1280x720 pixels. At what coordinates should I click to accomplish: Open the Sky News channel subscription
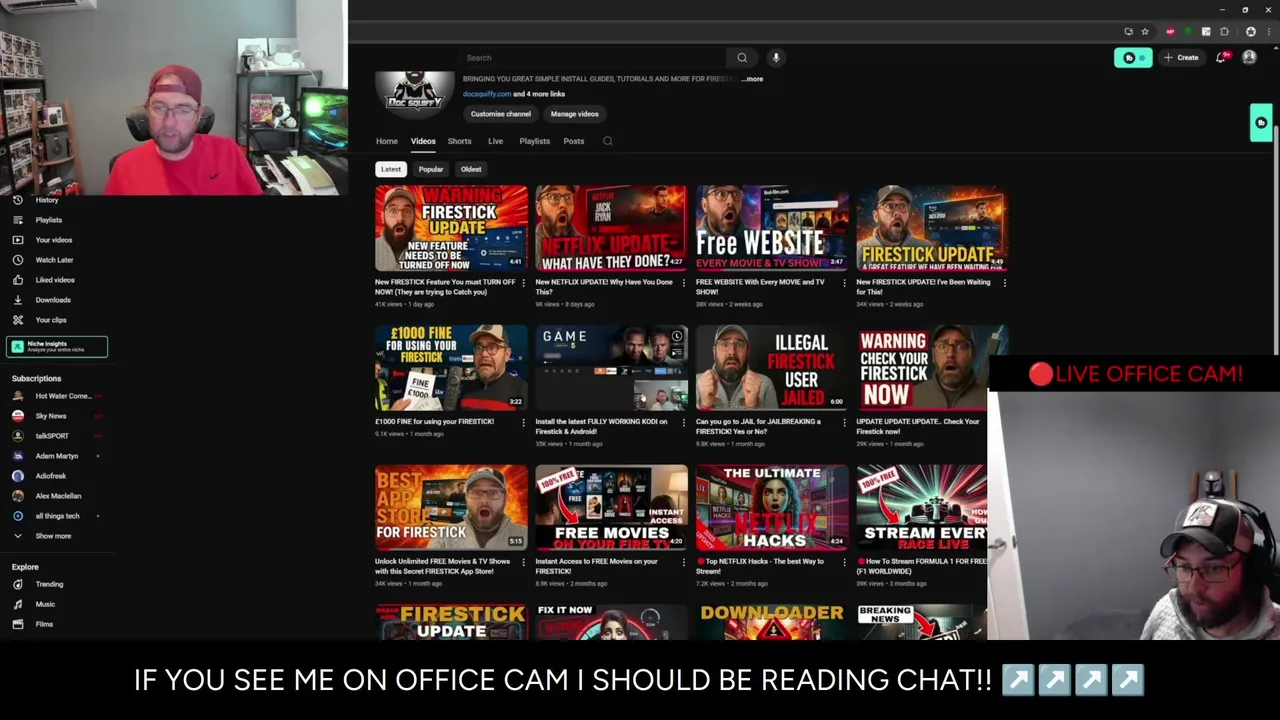[x=55, y=416]
